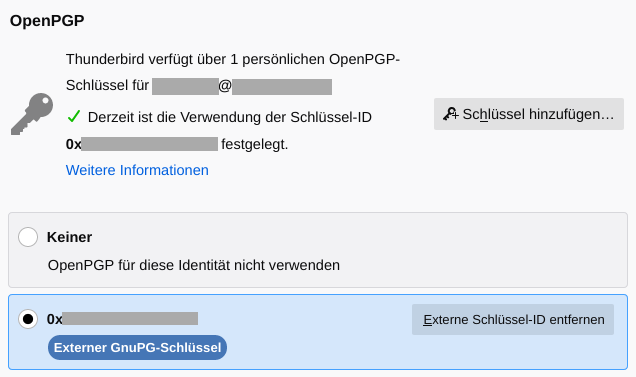The height and width of the screenshot is (377, 636).
Task: Click 'Thunderbird verfügt über 1 persönlichen OpenPGP-' line
Action: coord(233,59)
